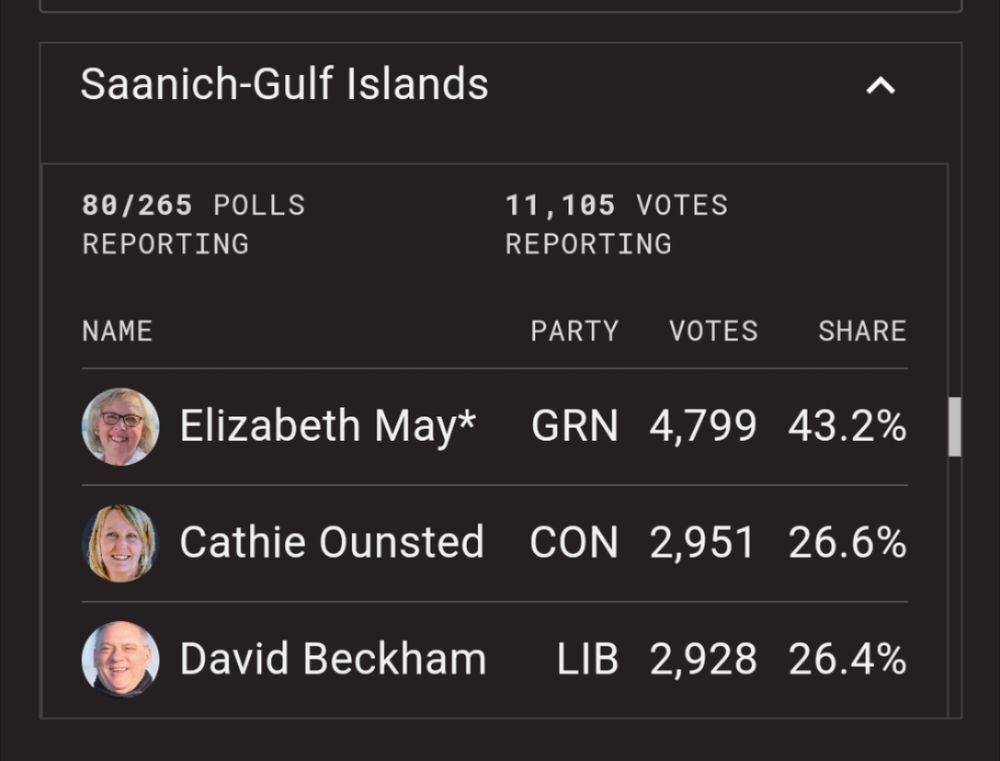This screenshot has height=761, width=1000.
Task: Select Elizabeth May's vote count of 4,799
Action: (x=704, y=426)
